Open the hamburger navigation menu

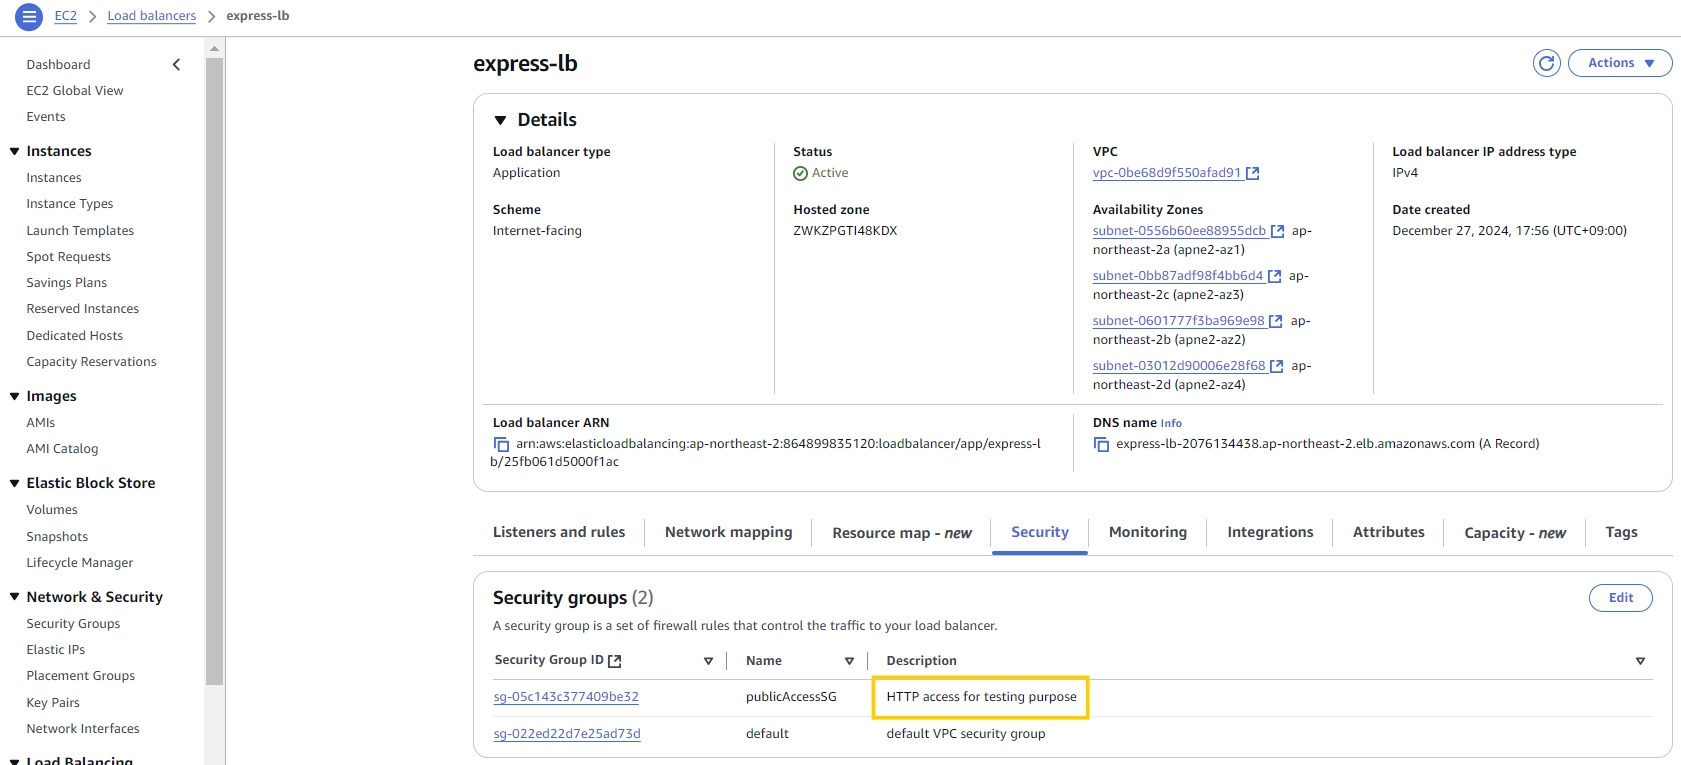pyautogui.click(x=29, y=16)
